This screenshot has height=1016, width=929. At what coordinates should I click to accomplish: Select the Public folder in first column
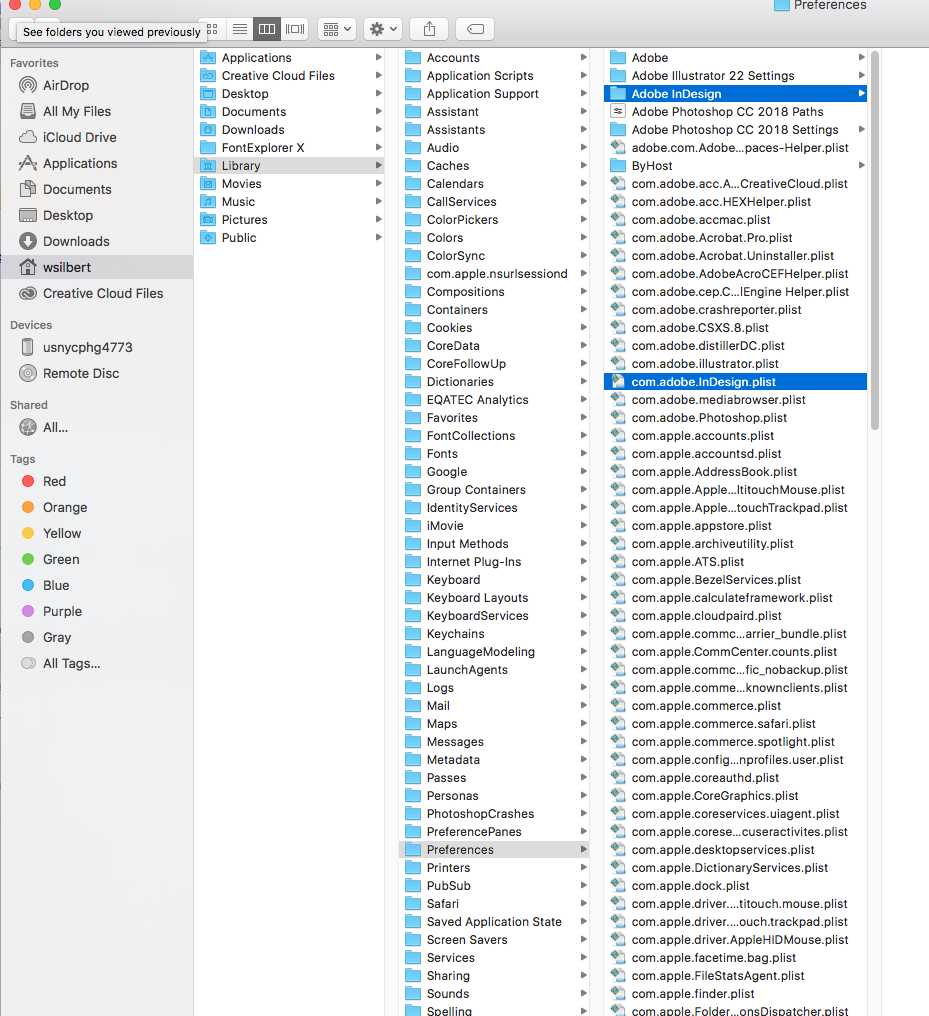290,238
